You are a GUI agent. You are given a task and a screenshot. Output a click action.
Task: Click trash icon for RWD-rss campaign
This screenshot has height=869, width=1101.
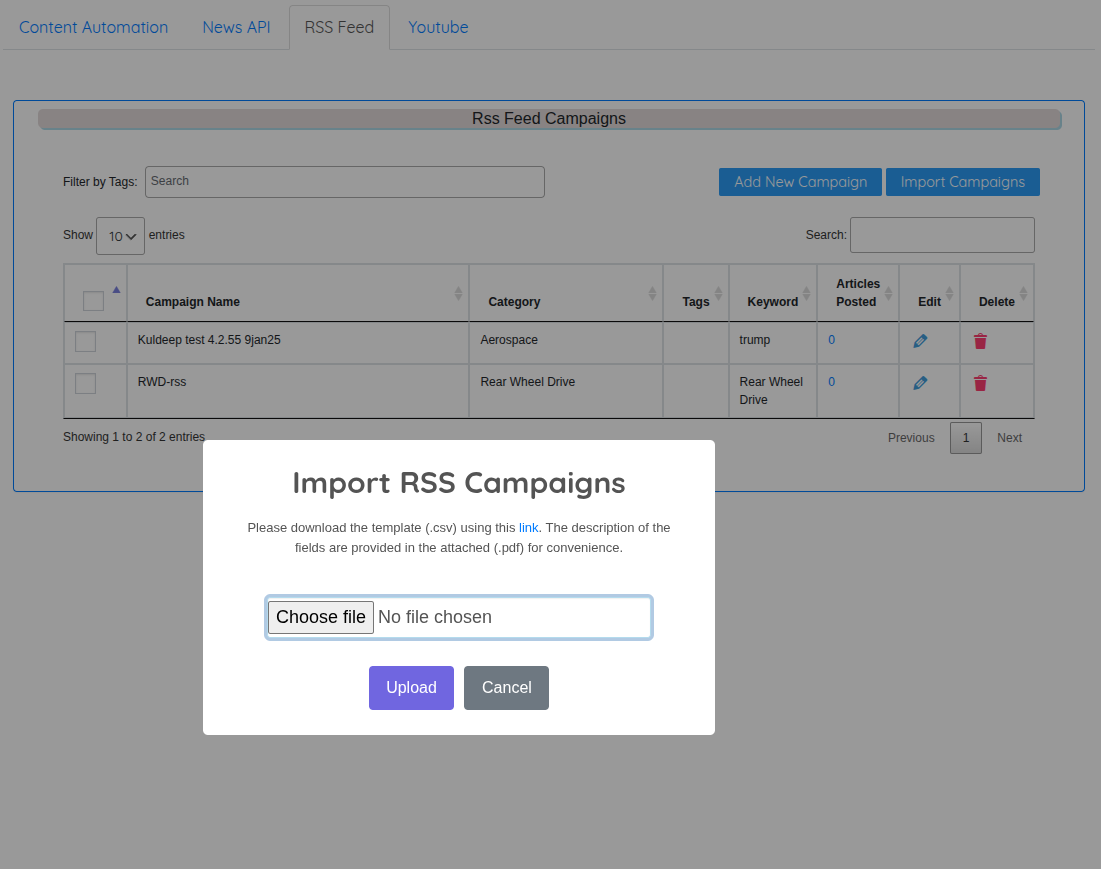pyautogui.click(x=980, y=383)
